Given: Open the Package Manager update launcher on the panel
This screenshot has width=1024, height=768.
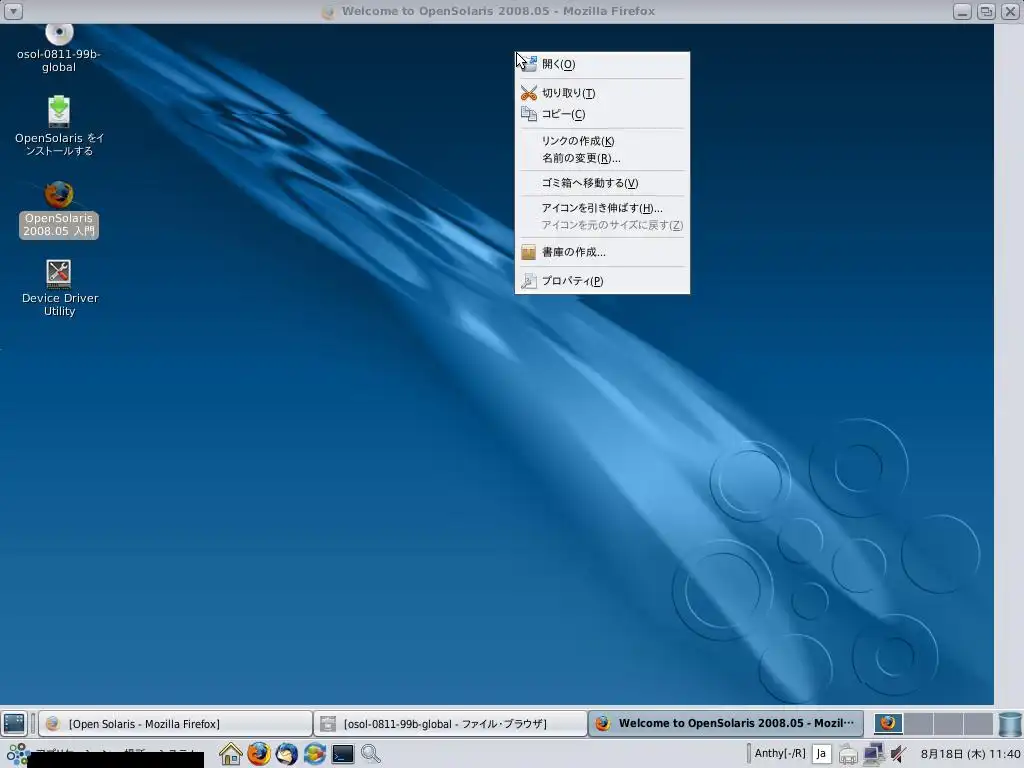Looking at the screenshot, I should pos(314,754).
